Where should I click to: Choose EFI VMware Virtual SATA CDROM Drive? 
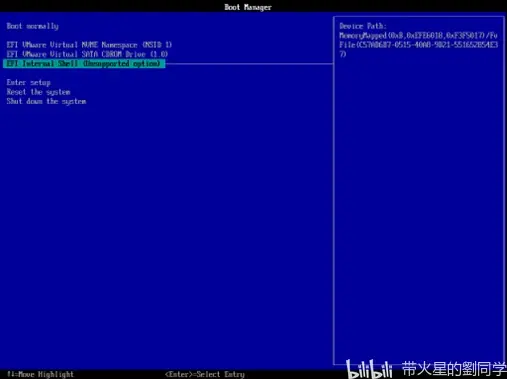pos(87,54)
